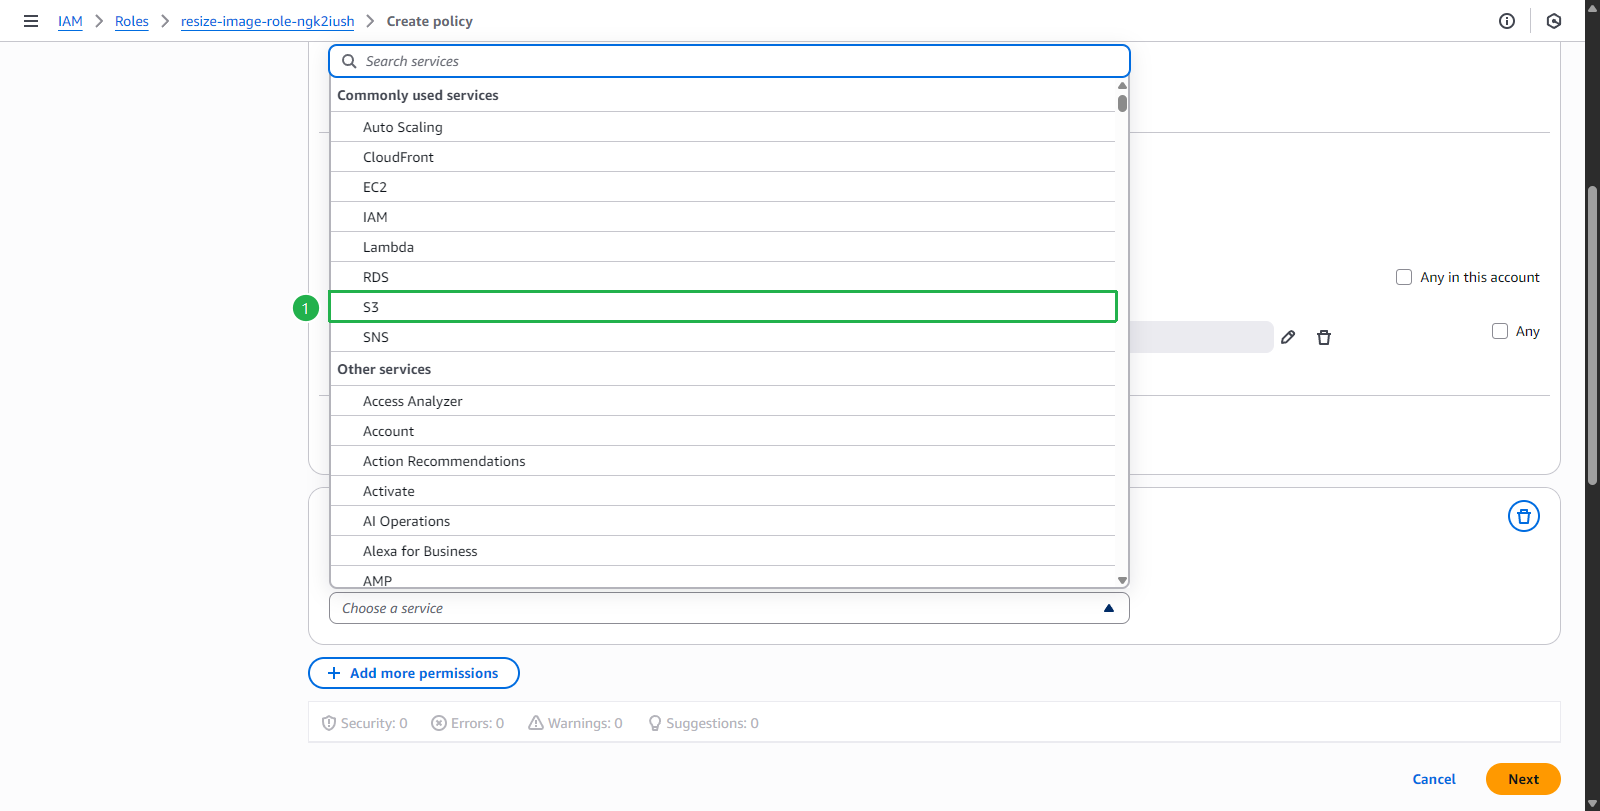
Task: Choose SNS service
Action: click(723, 337)
